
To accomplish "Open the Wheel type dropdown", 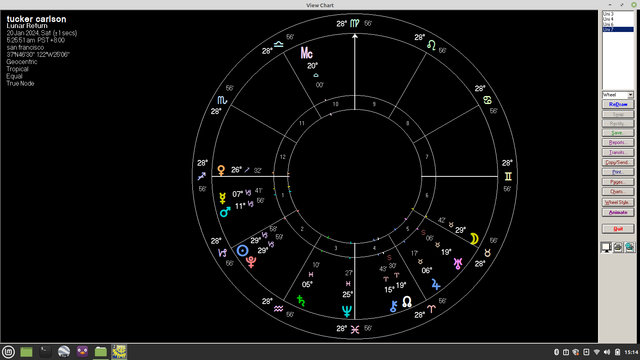I will (x=618, y=95).
